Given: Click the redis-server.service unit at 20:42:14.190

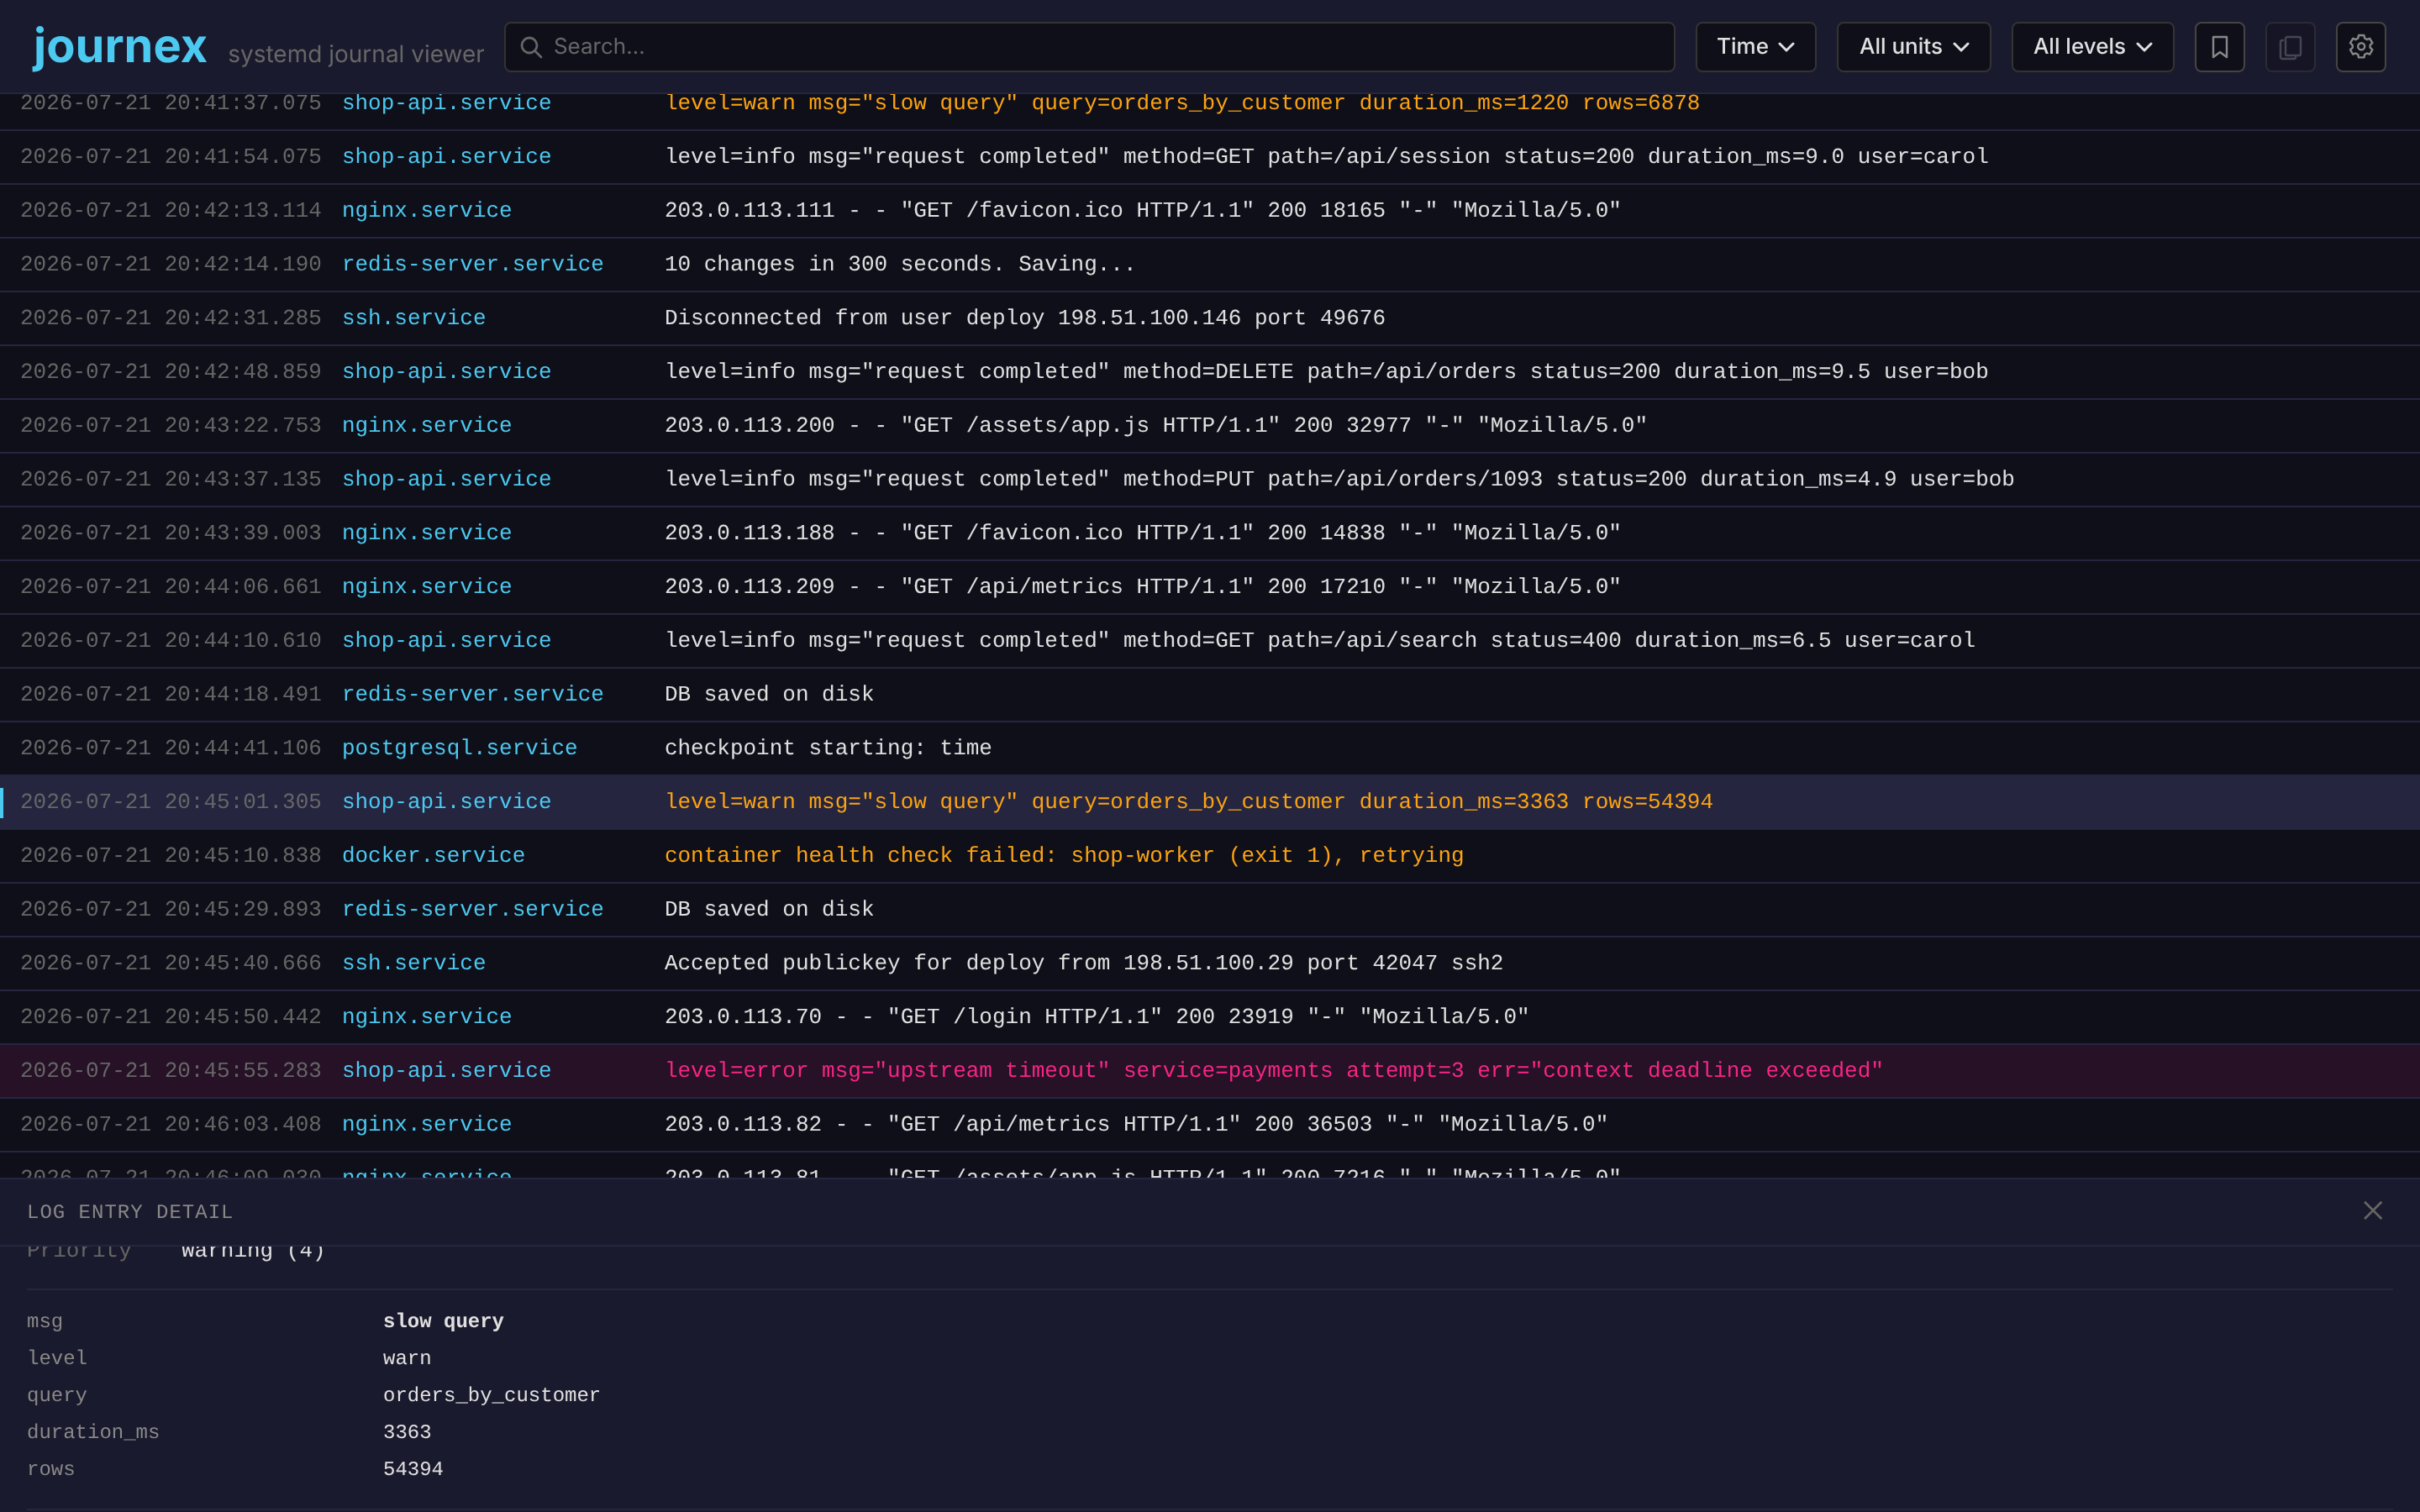Looking at the screenshot, I should pos(472,264).
